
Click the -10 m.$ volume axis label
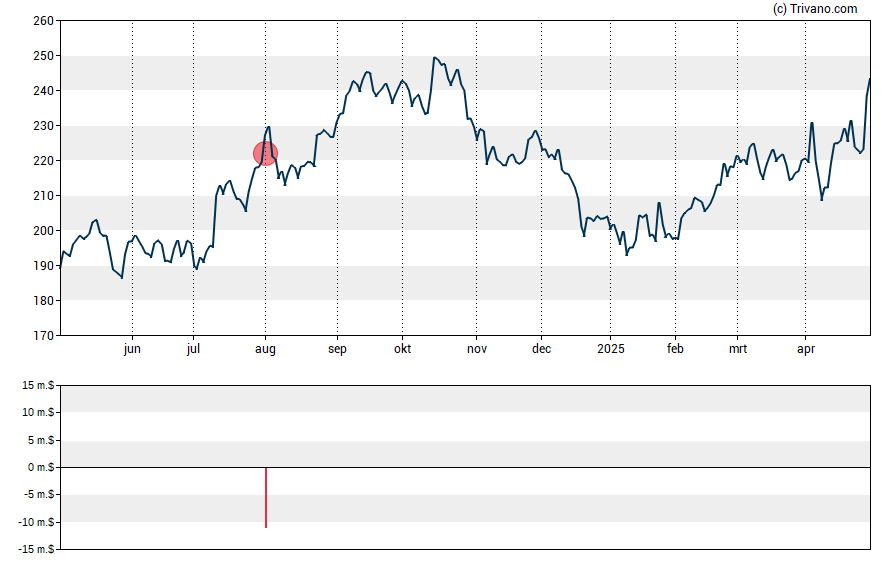[x=36, y=522]
